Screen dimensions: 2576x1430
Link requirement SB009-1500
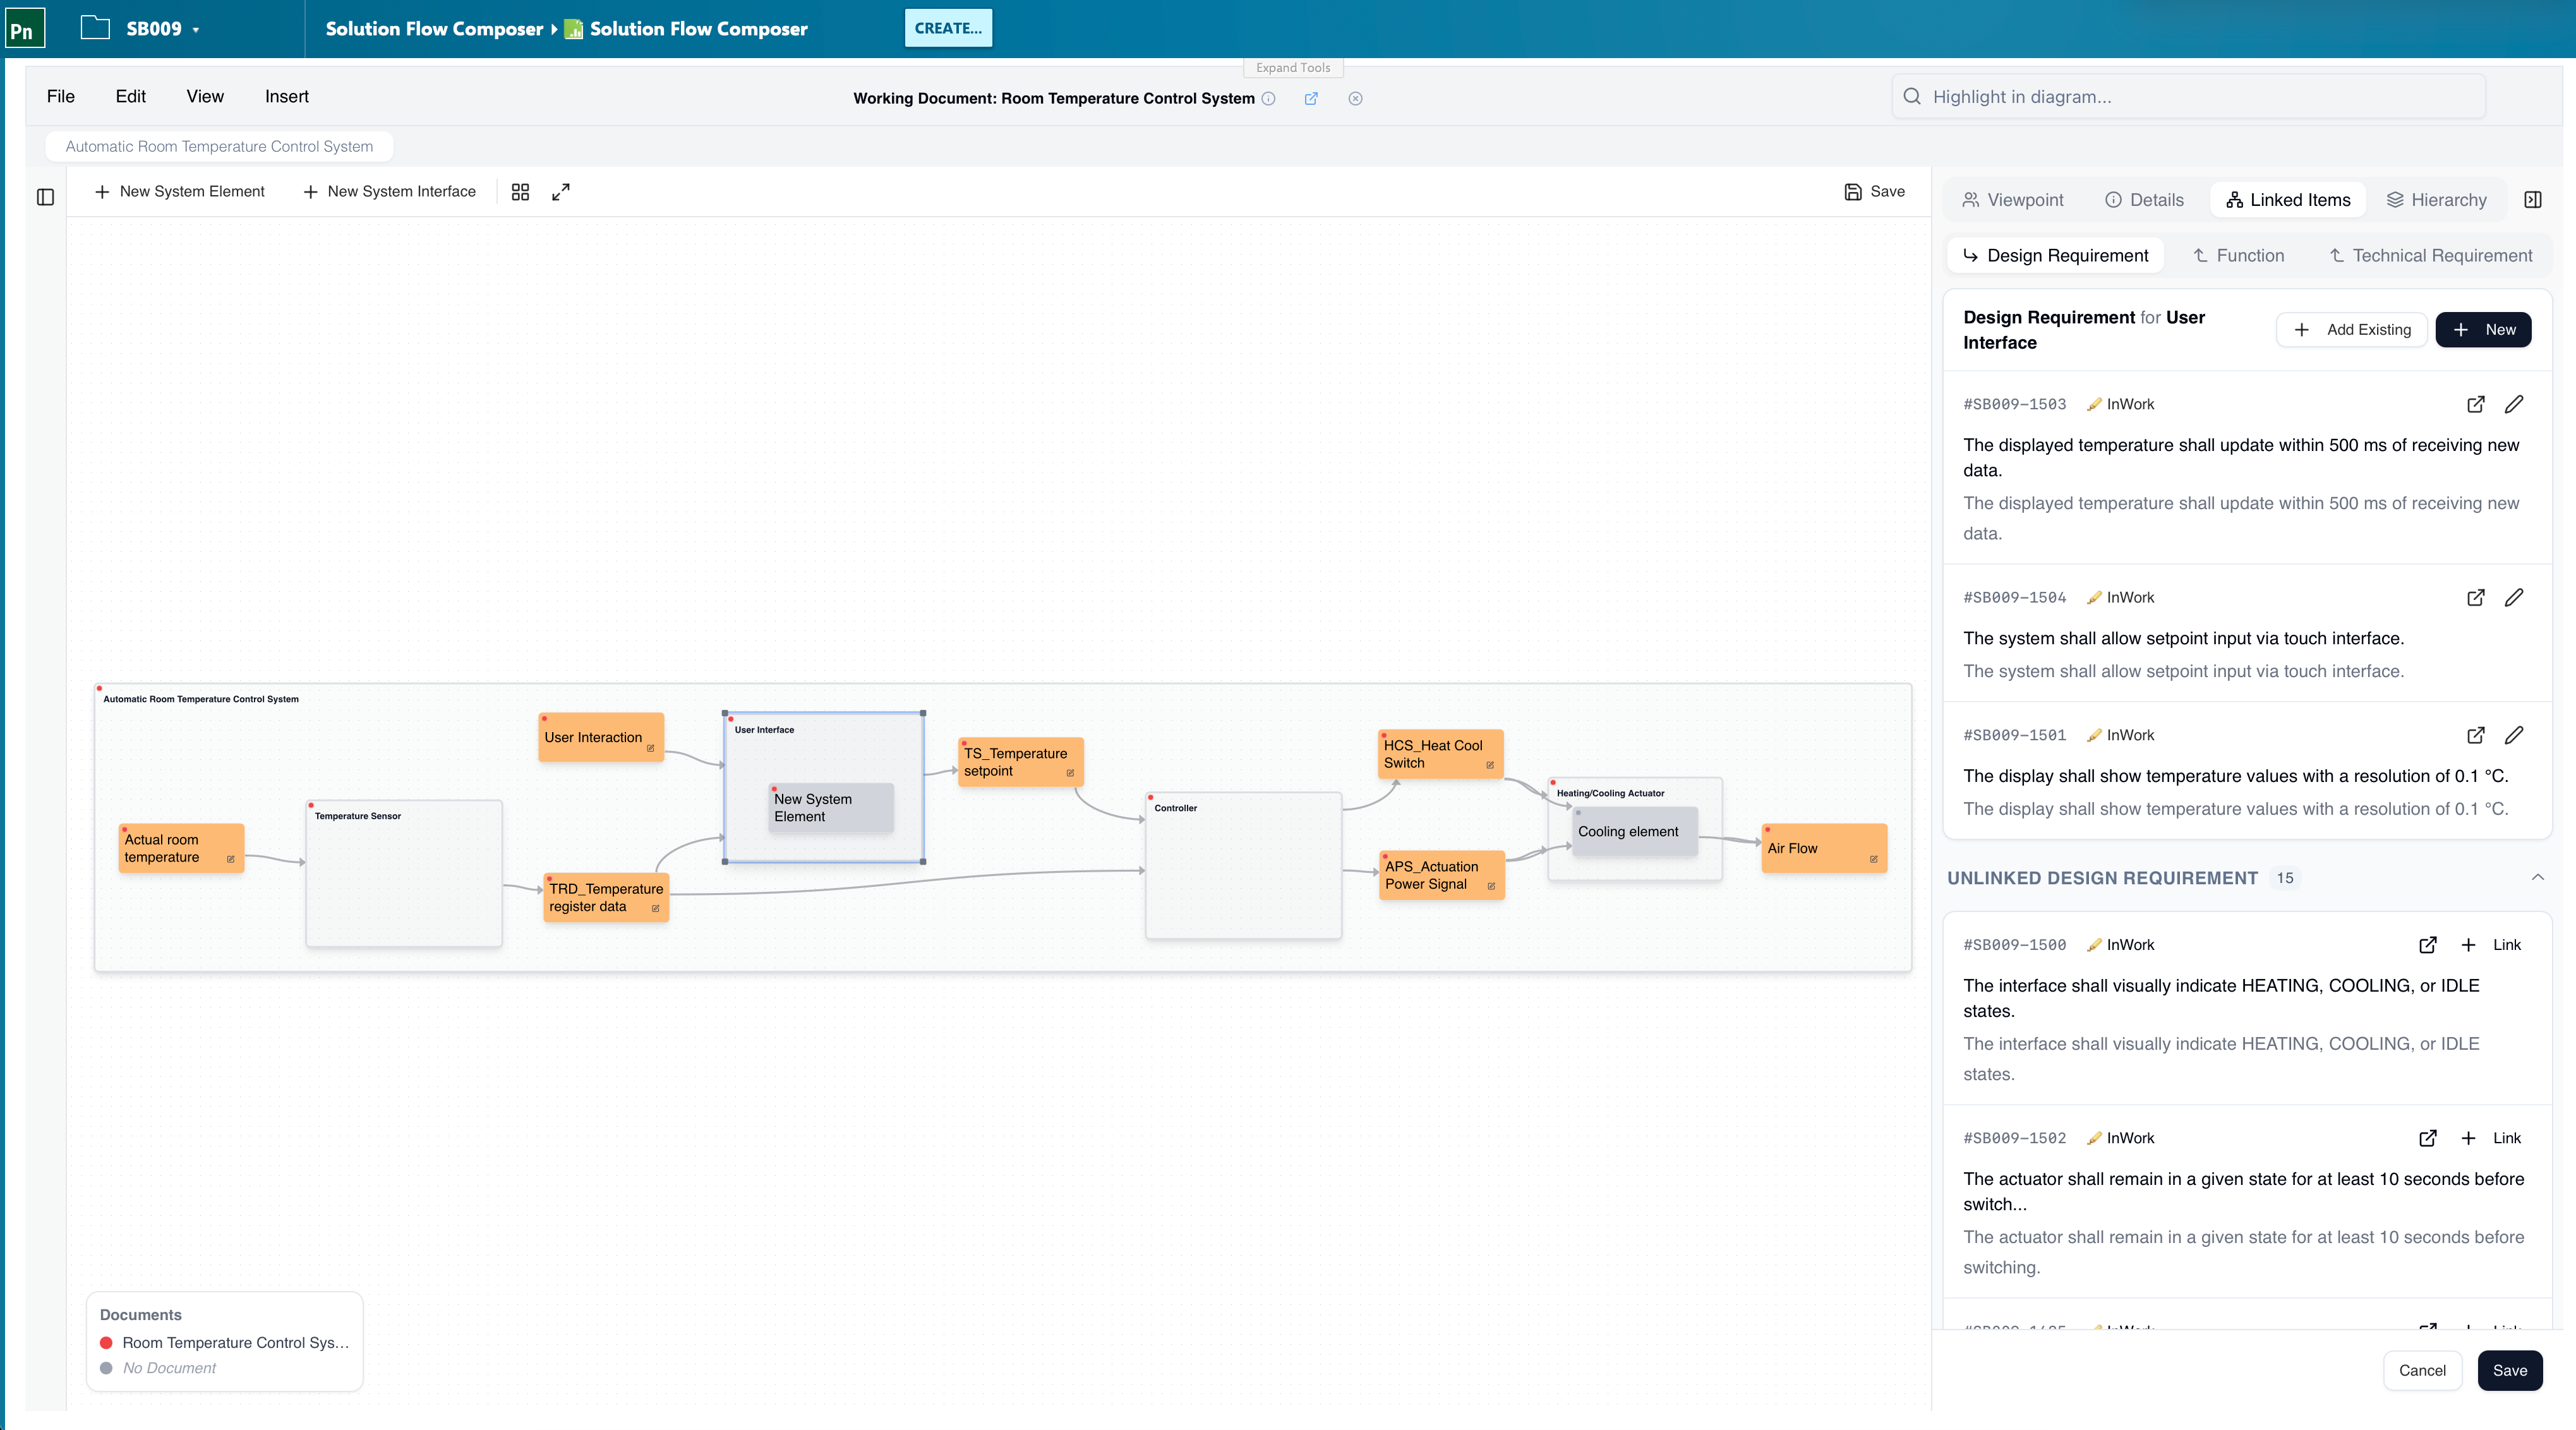tap(2491, 945)
